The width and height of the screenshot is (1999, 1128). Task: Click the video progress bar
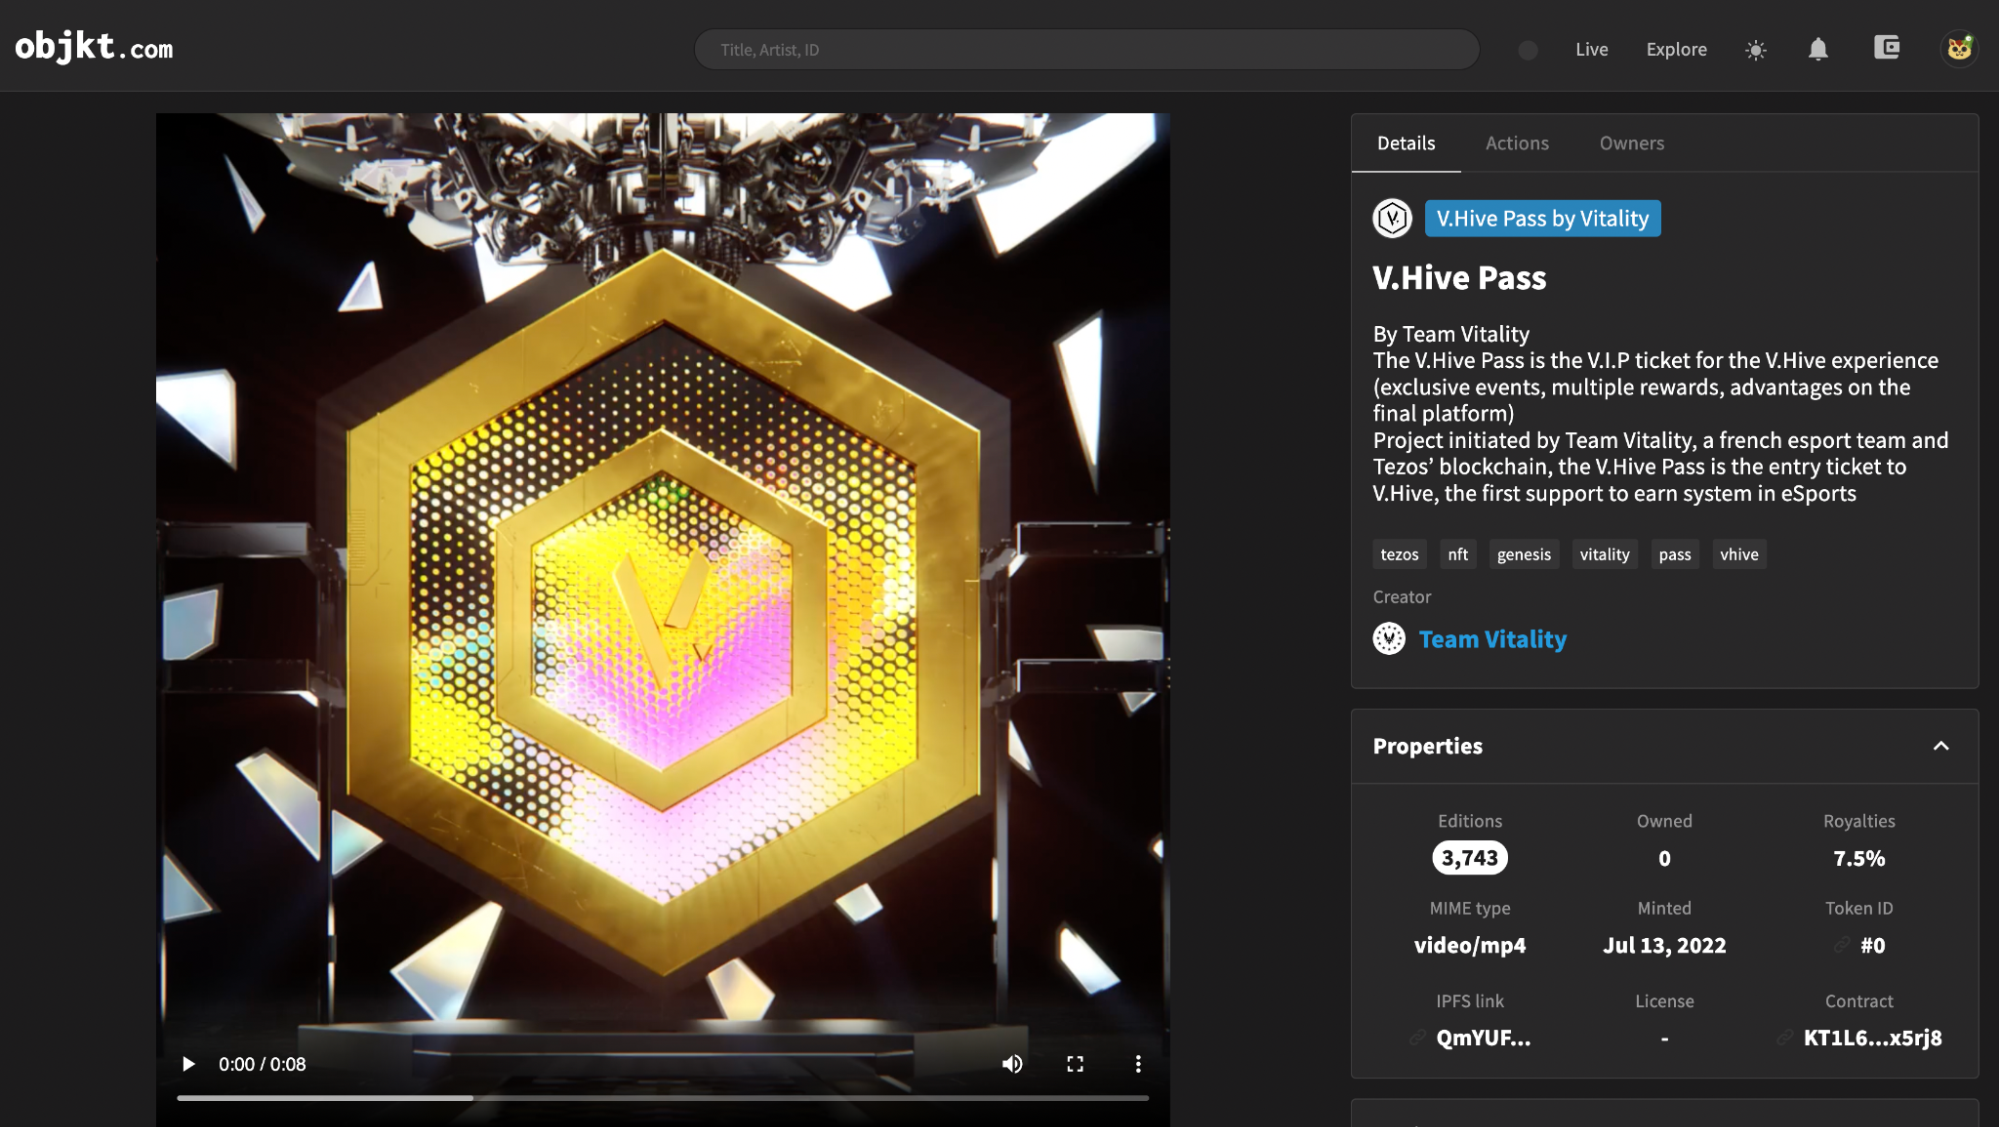(662, 1098)
